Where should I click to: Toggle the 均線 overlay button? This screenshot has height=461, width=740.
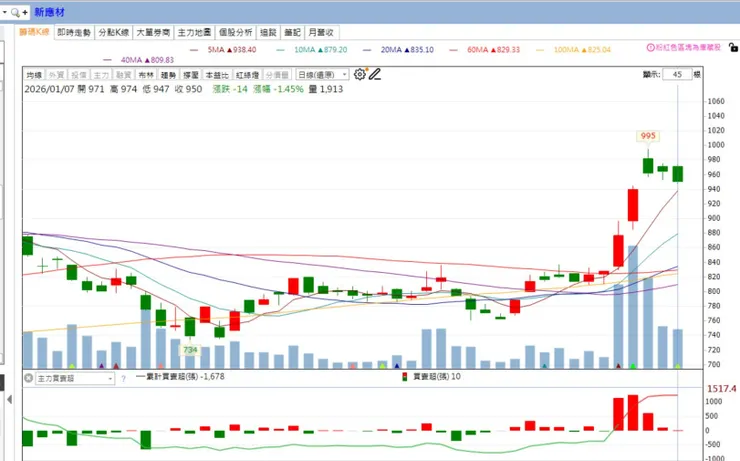[x=34, y=75]
